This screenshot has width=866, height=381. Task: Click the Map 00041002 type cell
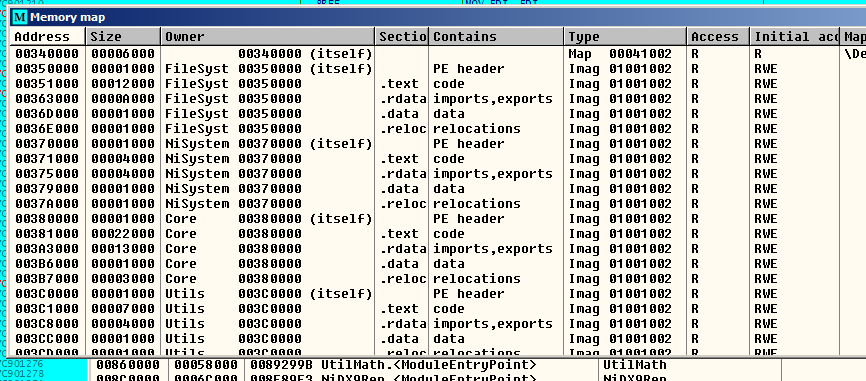[x=620, y=54]
